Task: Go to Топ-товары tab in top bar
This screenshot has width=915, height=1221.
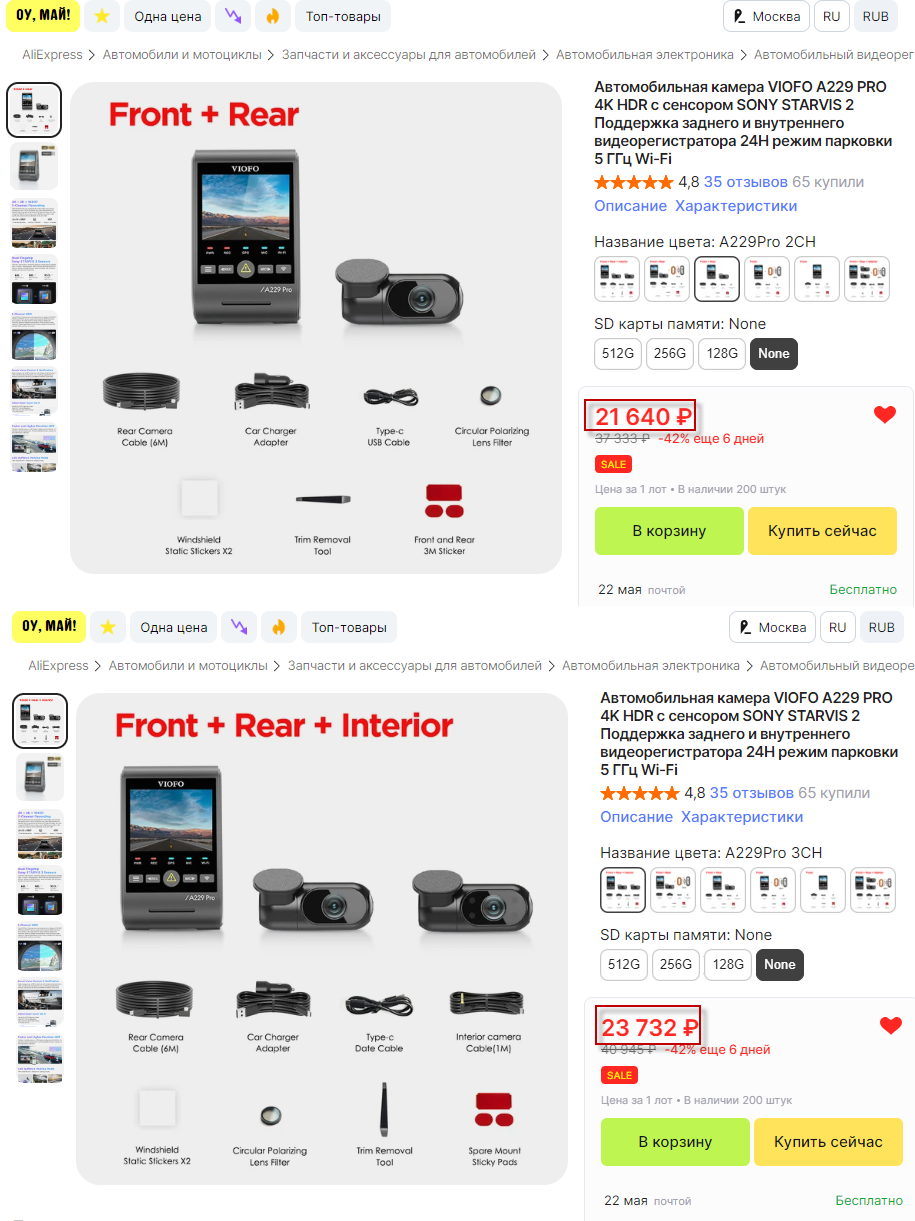Action: [x=343, y=16]
